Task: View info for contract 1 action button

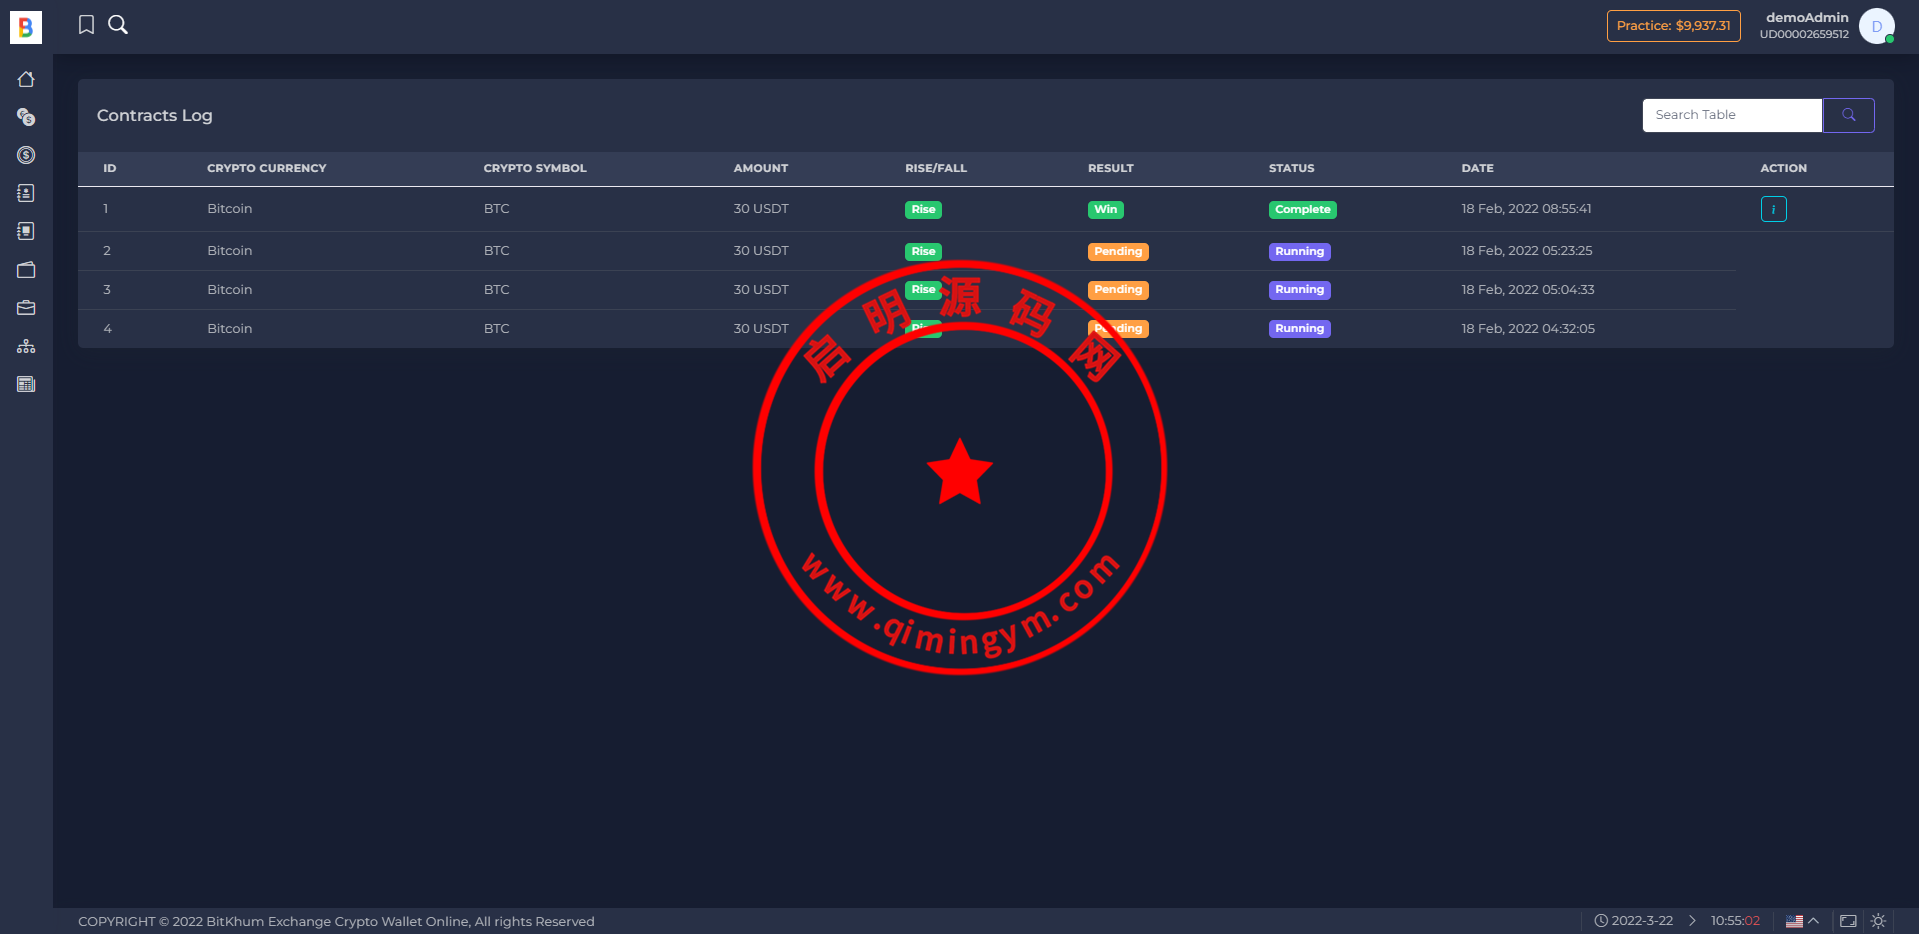Action: pos(1773,209)
